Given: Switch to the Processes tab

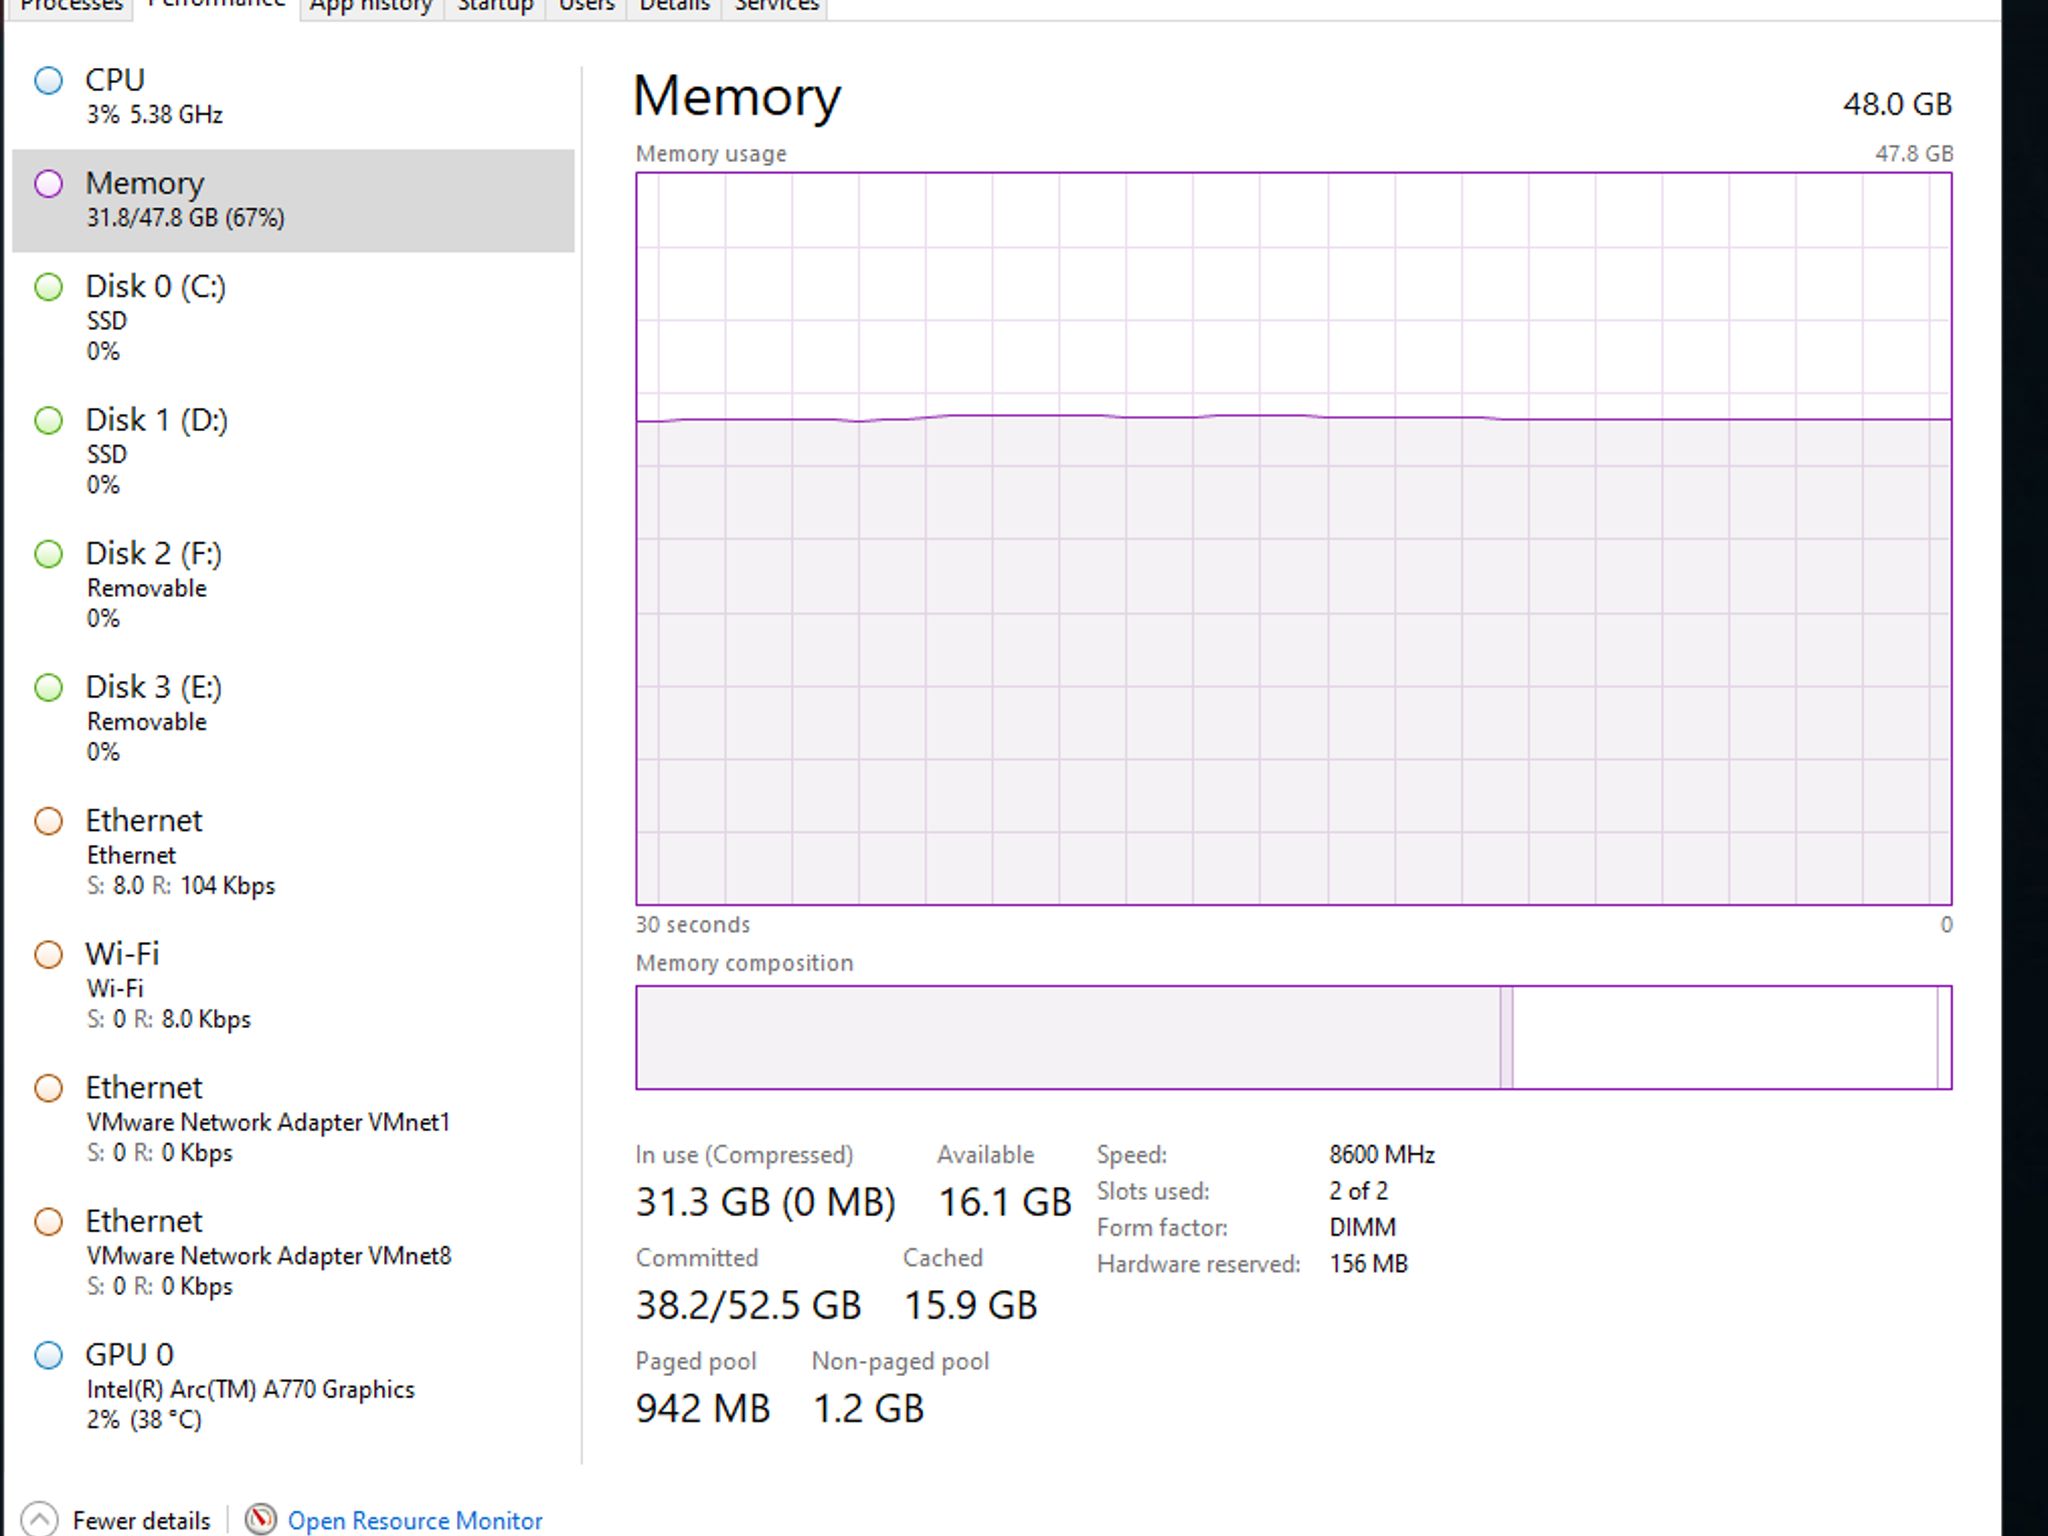Looking at the screenshot, I should [71, 6].
